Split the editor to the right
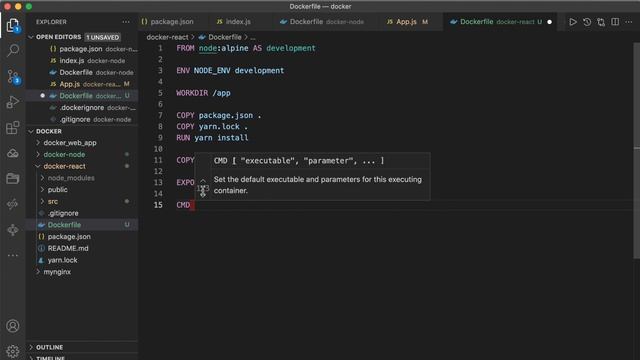 pyautogui.click(x=615, y=22)
